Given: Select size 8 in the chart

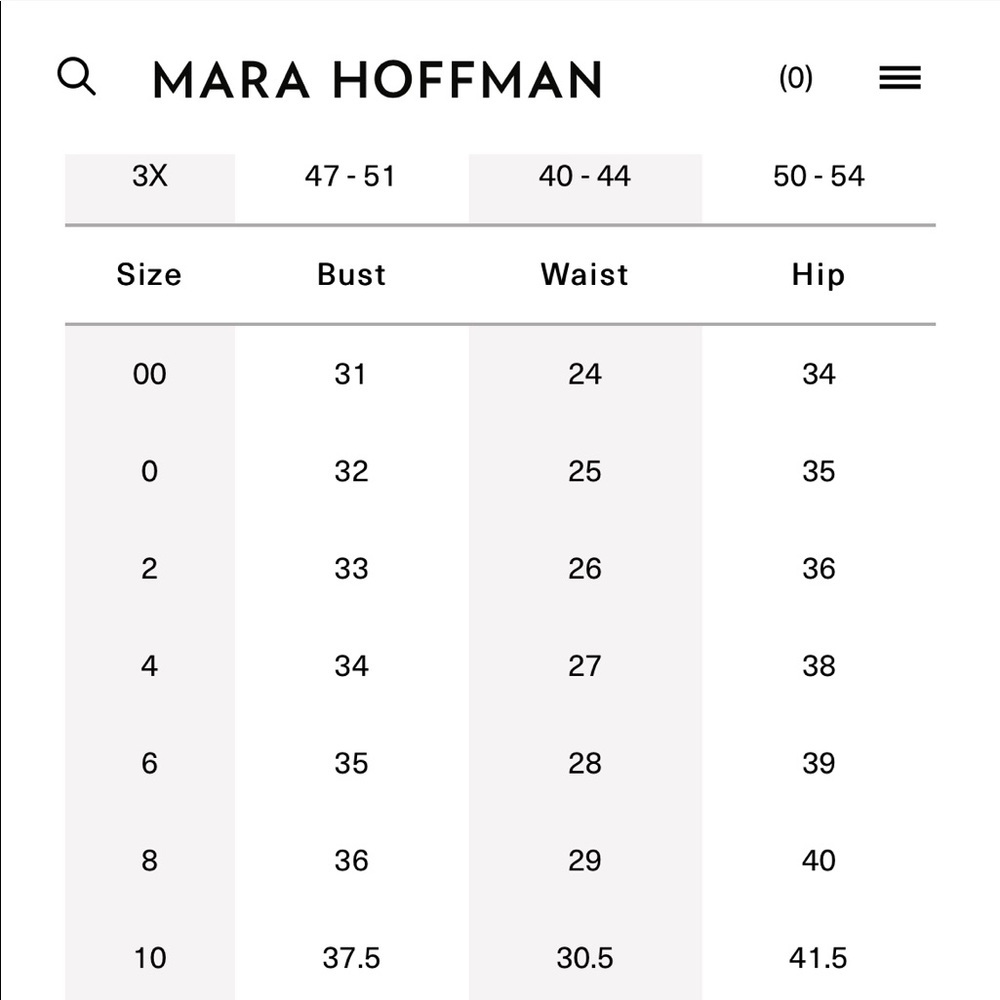Looking at the screenshot, I should pyautogui.click(x=150, y=860).
